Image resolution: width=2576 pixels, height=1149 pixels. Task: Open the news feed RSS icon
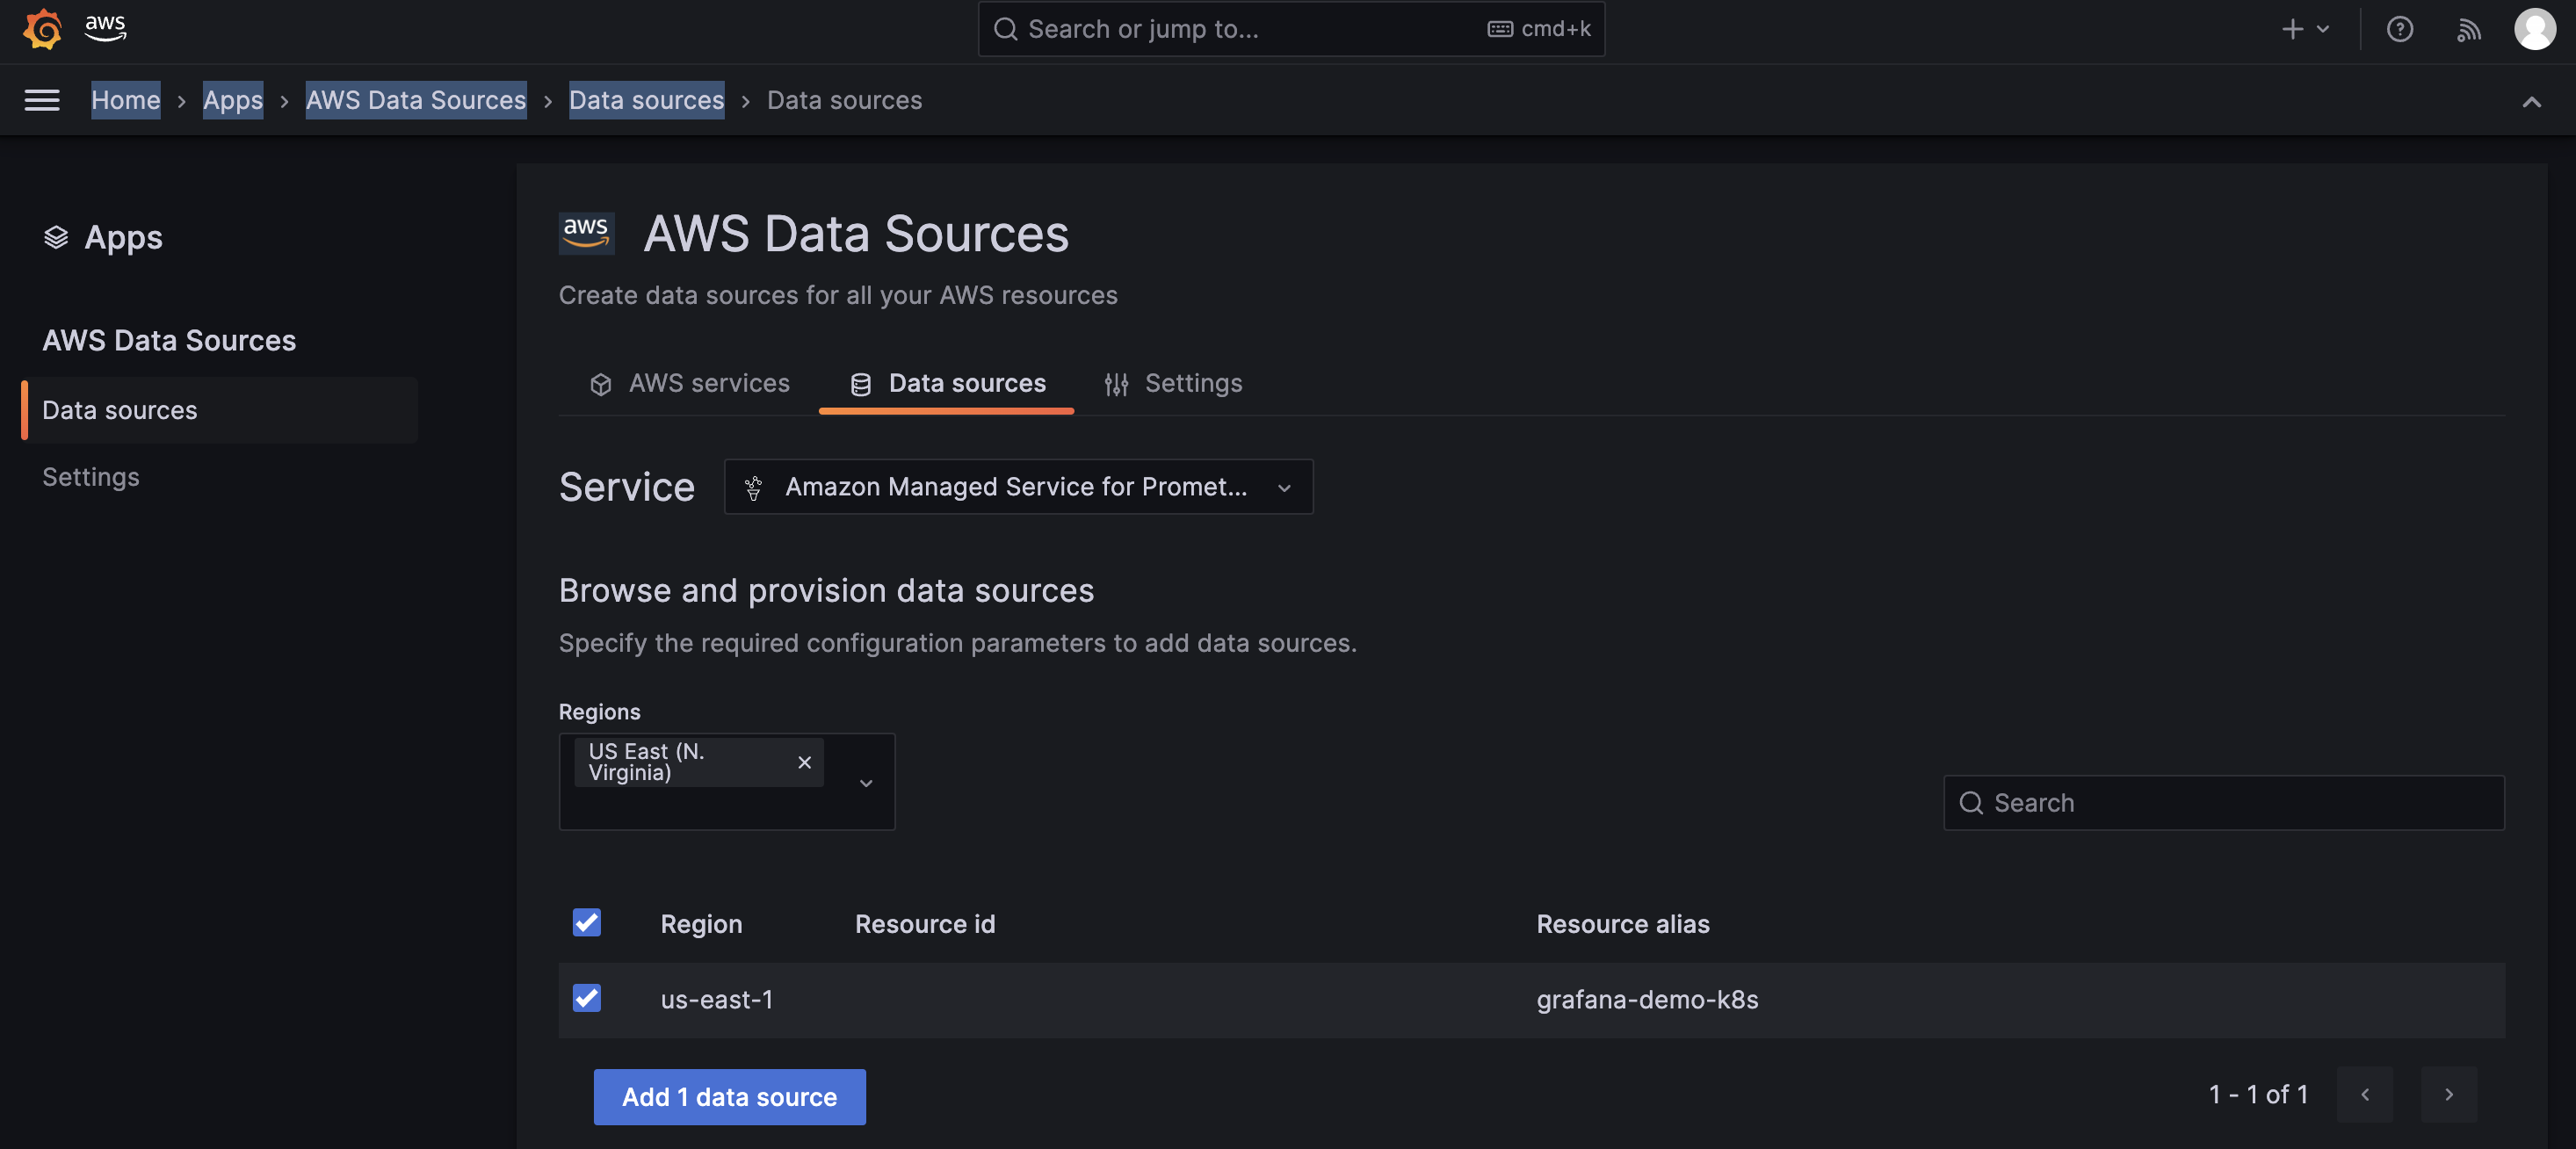(x=2468, y=29)
